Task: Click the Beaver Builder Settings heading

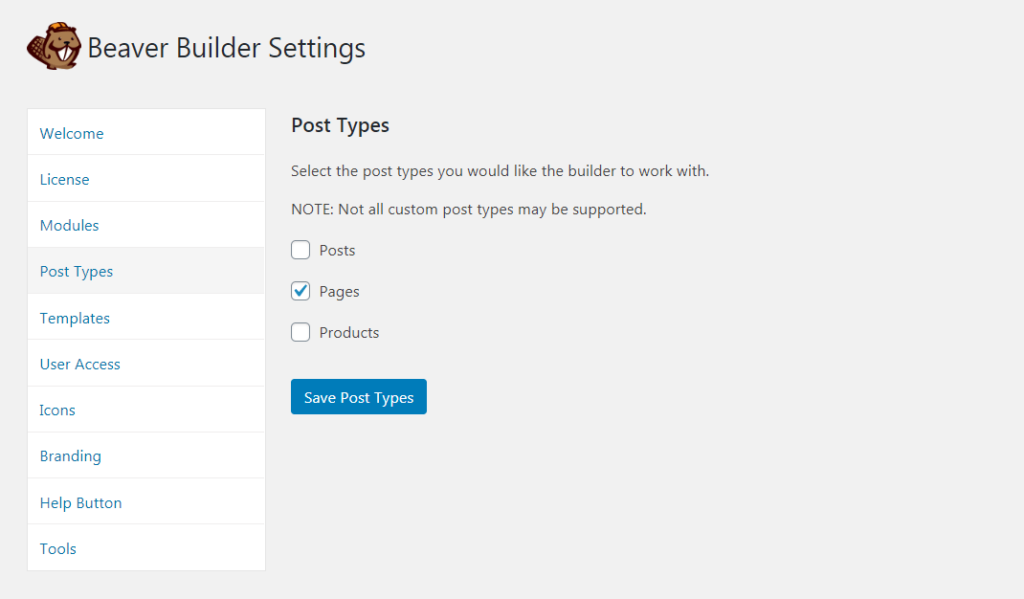Action: coord(226,47)
